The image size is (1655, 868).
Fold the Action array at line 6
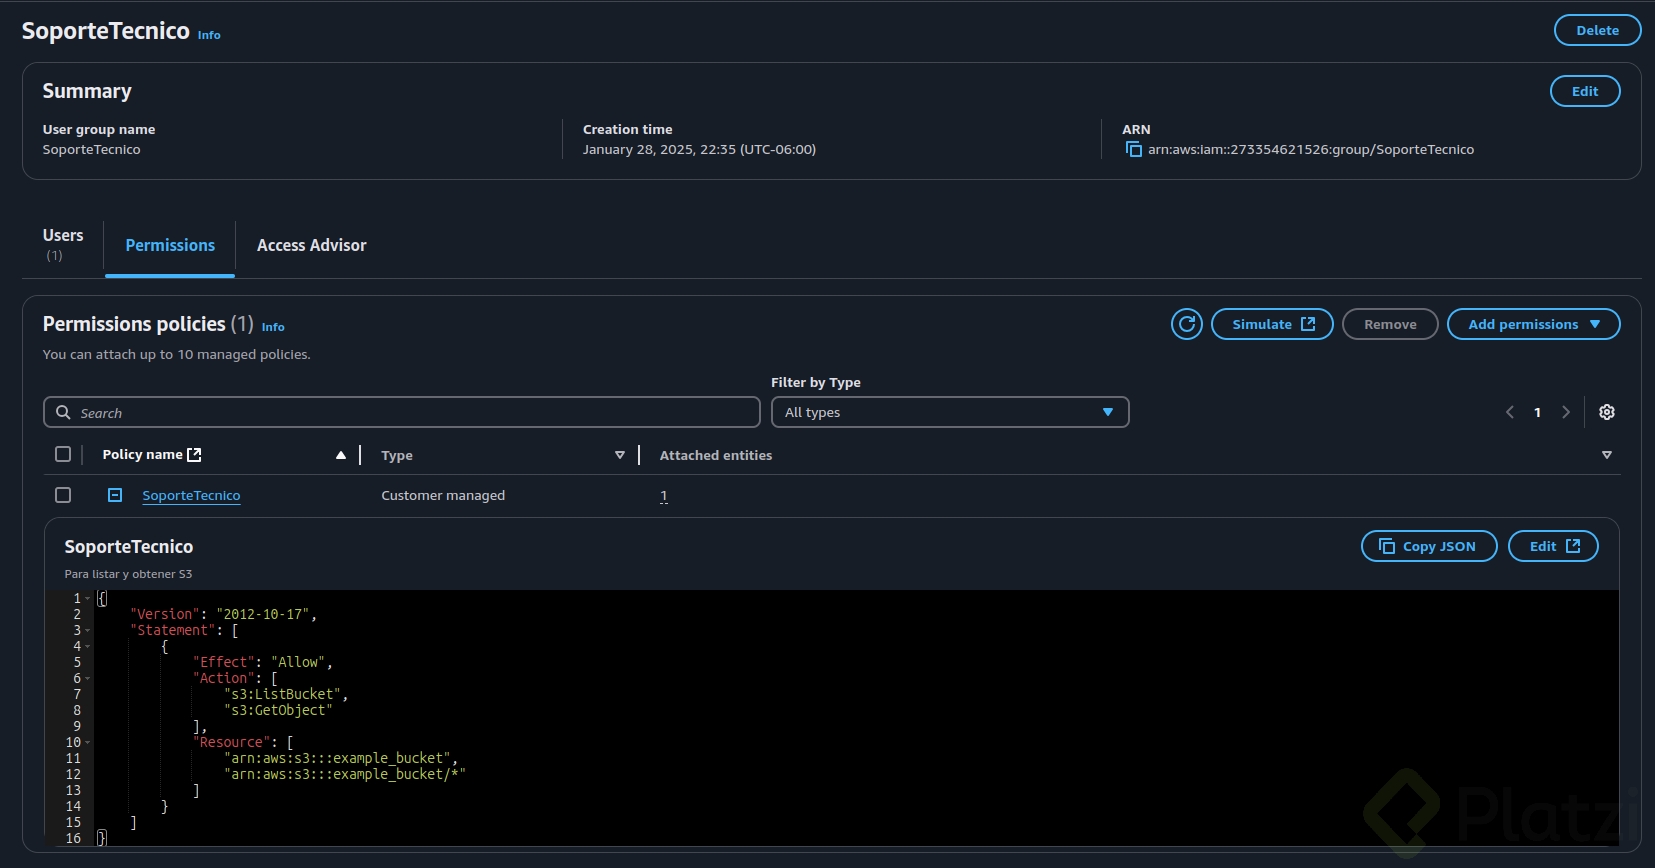point(88,678)
